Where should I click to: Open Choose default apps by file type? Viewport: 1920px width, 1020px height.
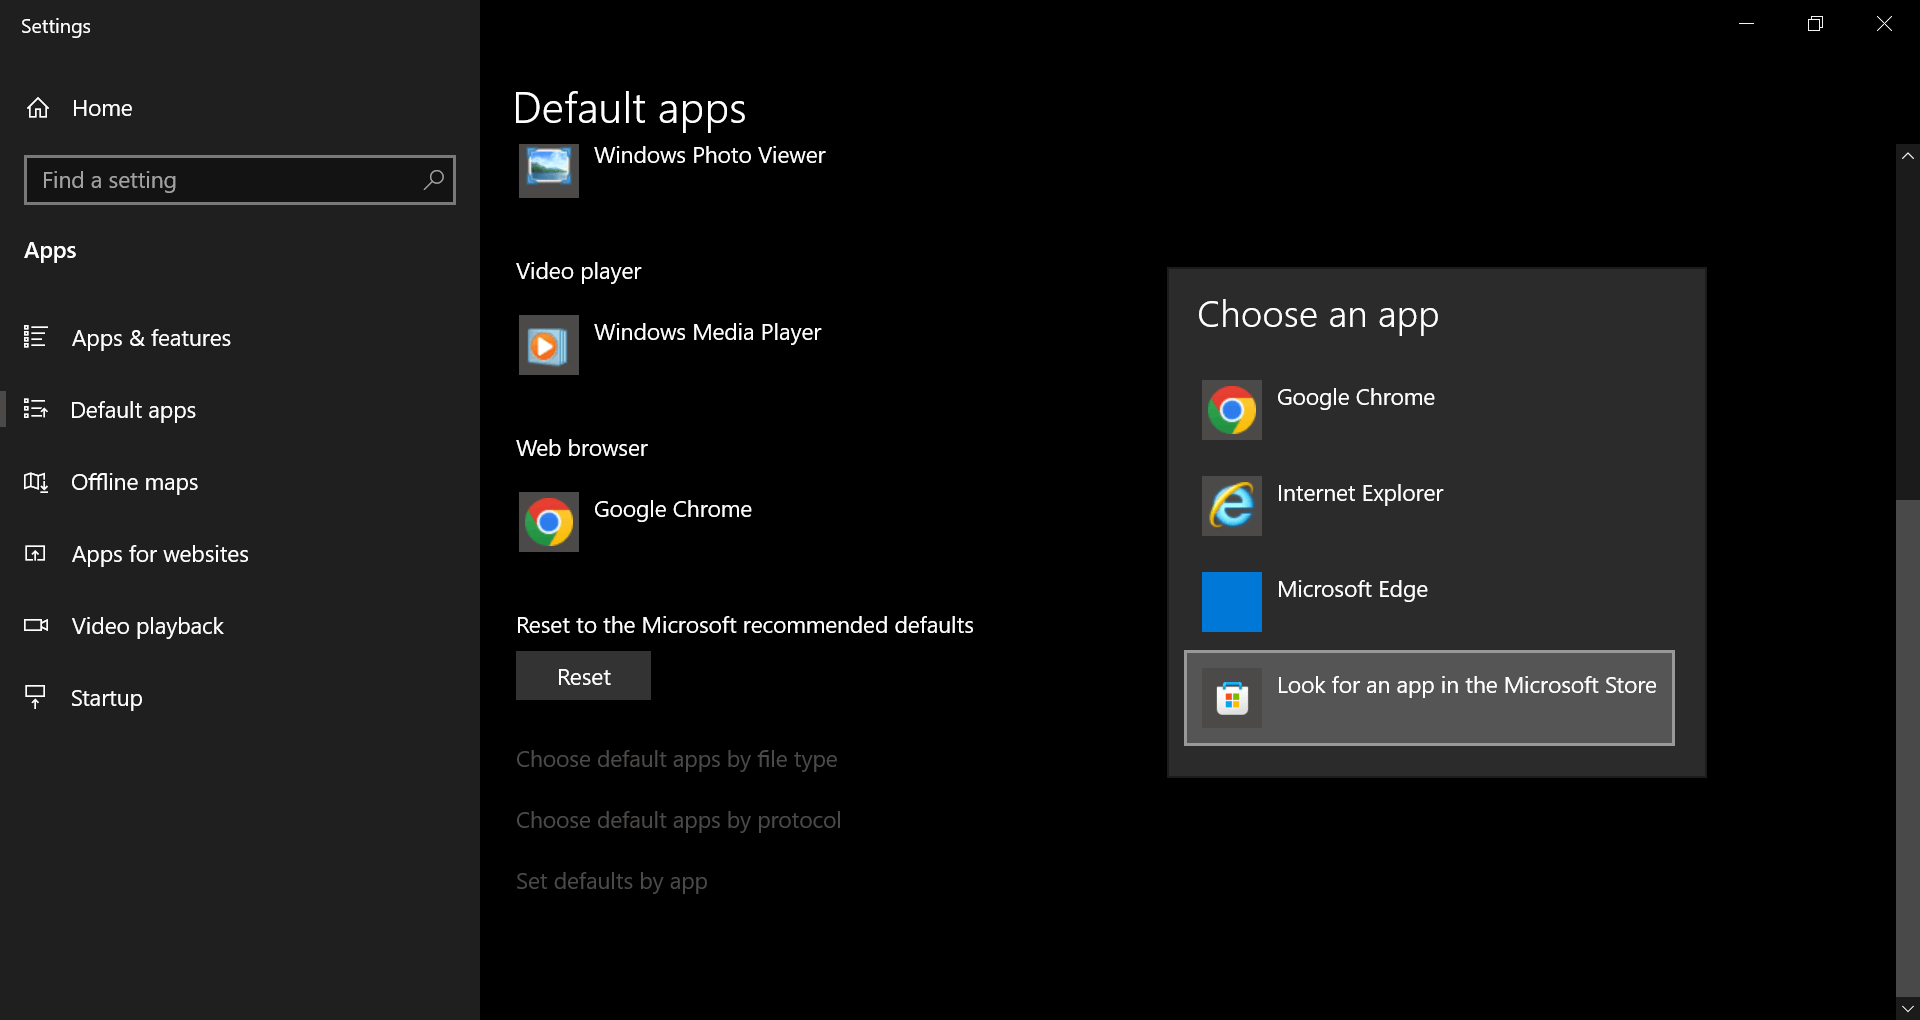[677, 760]
